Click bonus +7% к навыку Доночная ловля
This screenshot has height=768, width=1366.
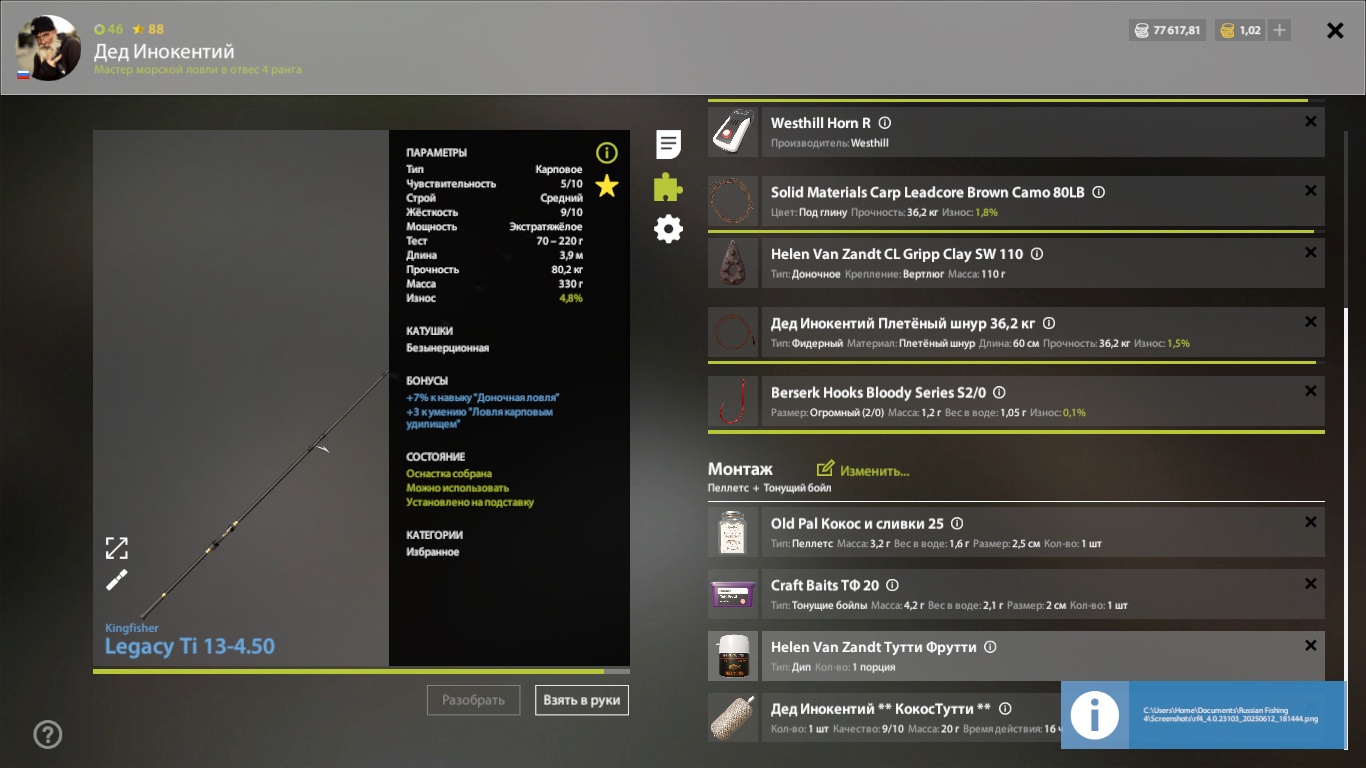tap(483, 397)
